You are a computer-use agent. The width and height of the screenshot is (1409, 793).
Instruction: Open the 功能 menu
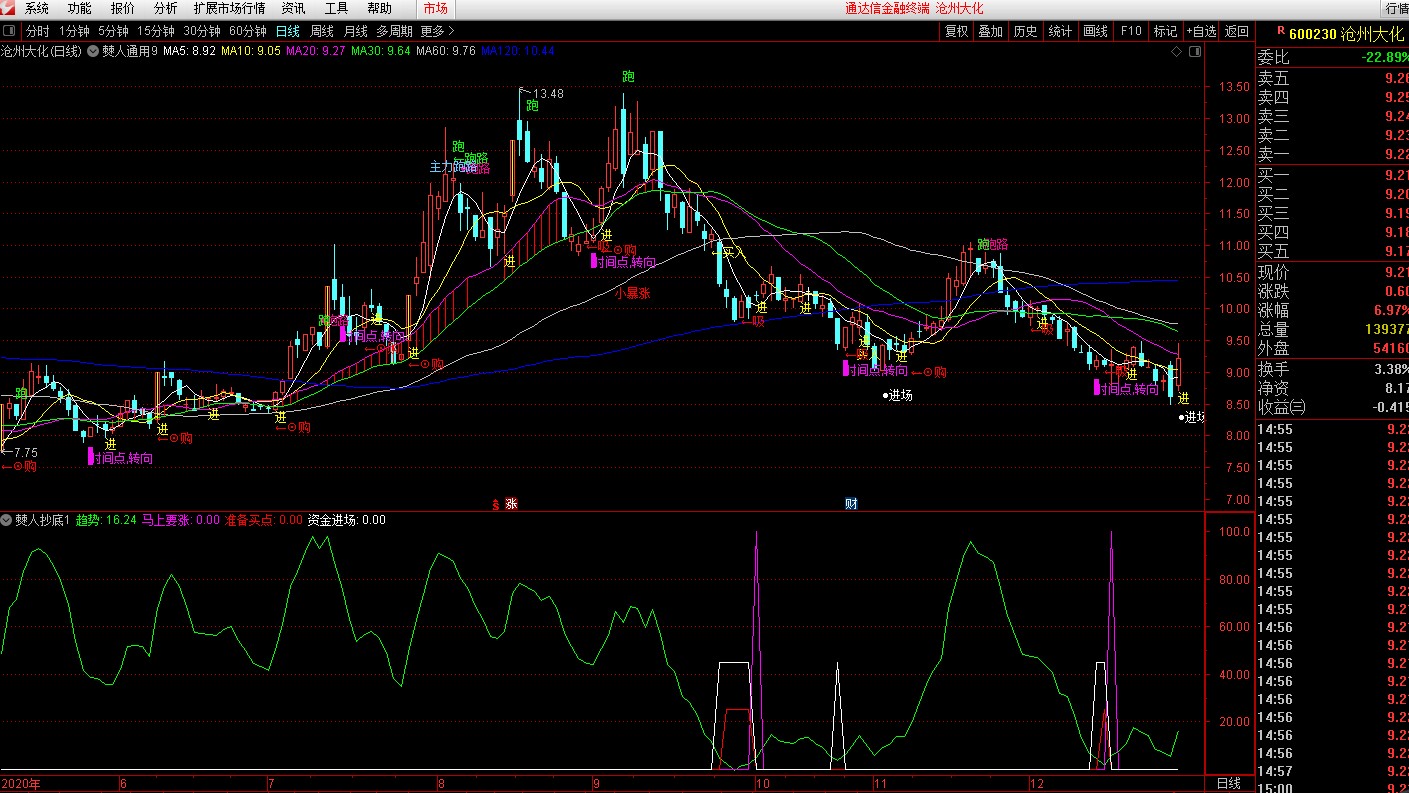pyautogui.click(x=79, y=8)
